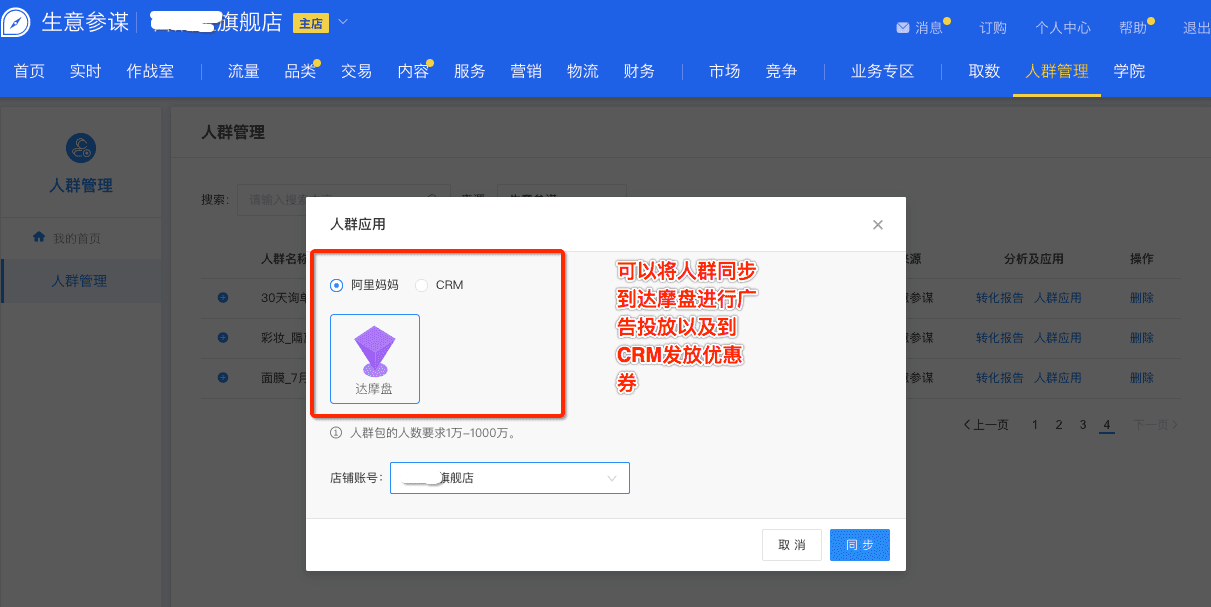The height and width of the screenshot is (607, 1211).
Task: Go to the previous page 上一页
Action: [x=986, y=425]
